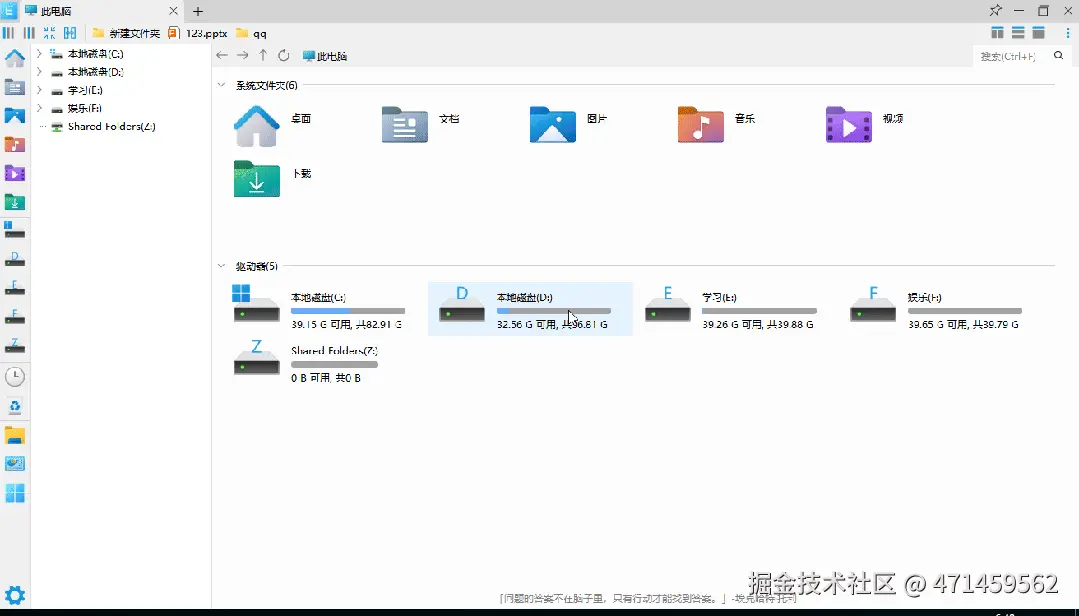1079x616 pixels.
Task: Open the C drive icon in the left sidebar
Action: [x=14, y=230]
